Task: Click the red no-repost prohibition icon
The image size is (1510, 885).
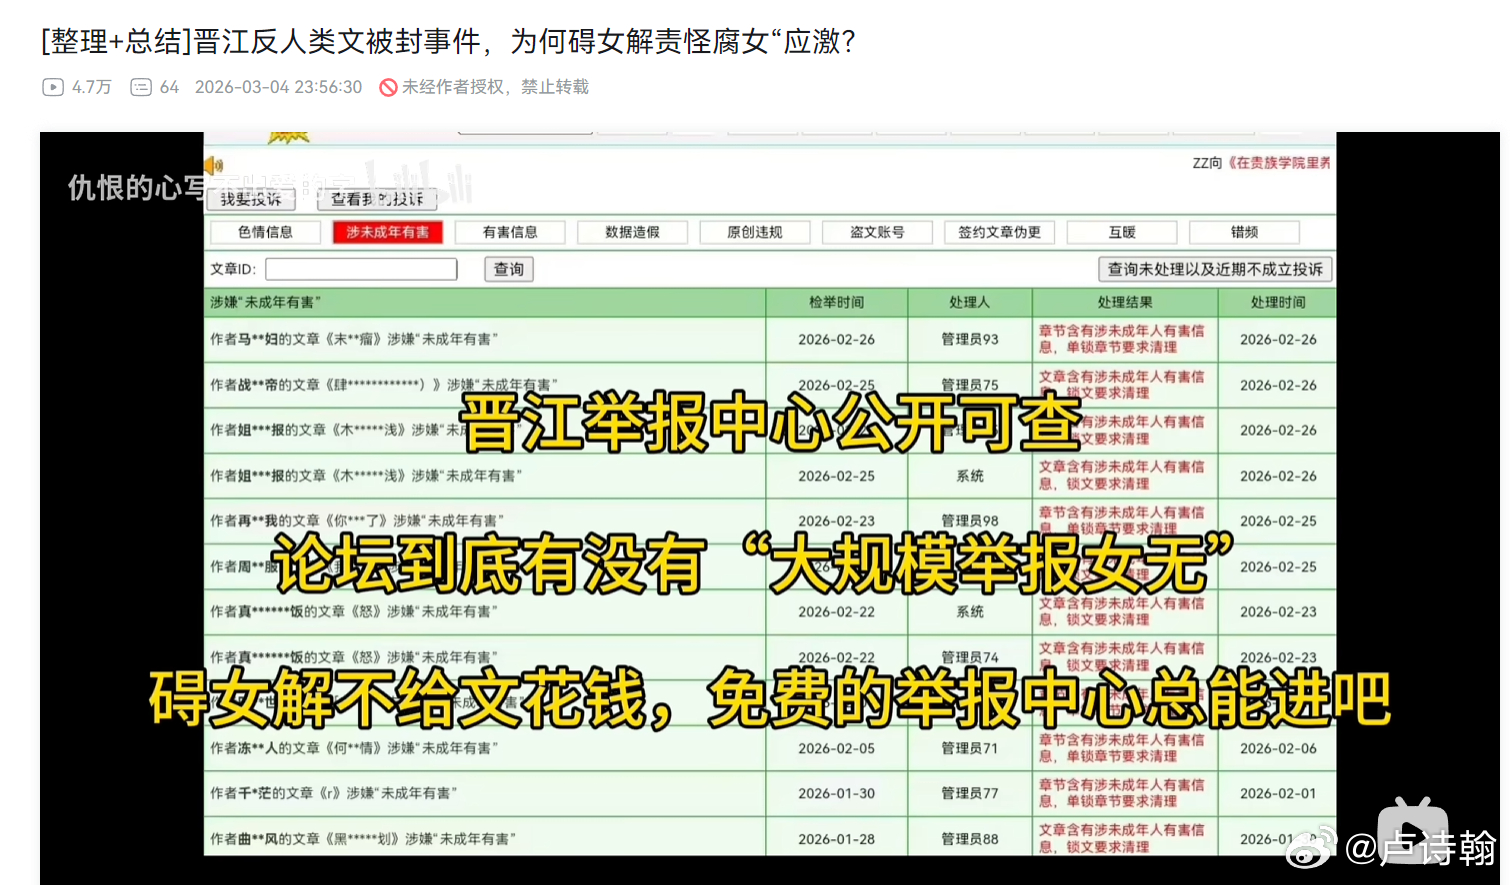Action: pos(388,87)
